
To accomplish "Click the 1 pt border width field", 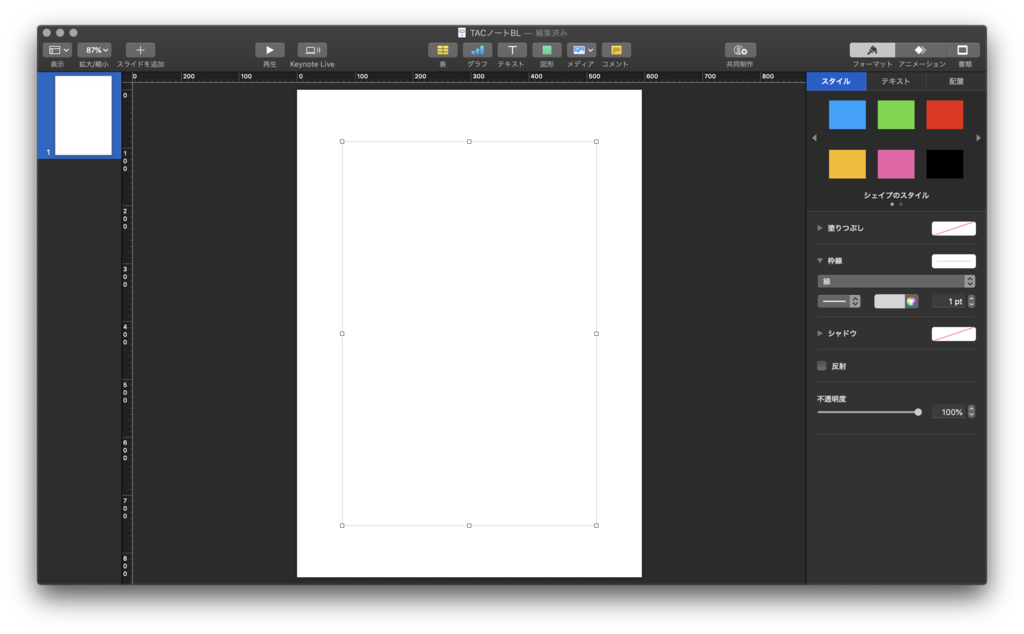I will pos(949,301).
